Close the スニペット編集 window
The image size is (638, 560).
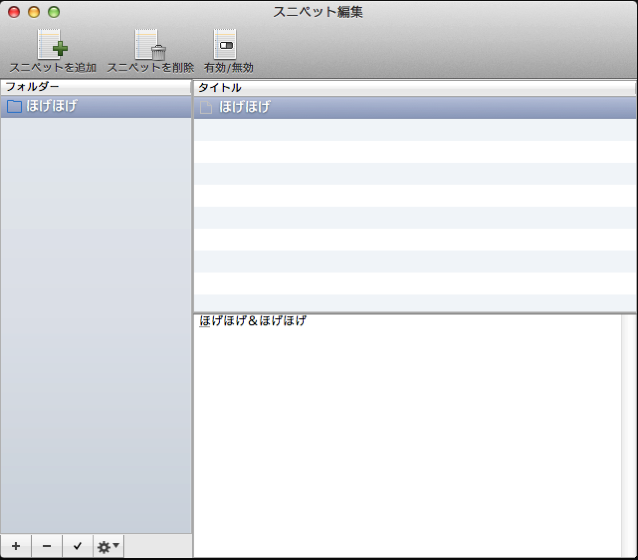point(14,12)
